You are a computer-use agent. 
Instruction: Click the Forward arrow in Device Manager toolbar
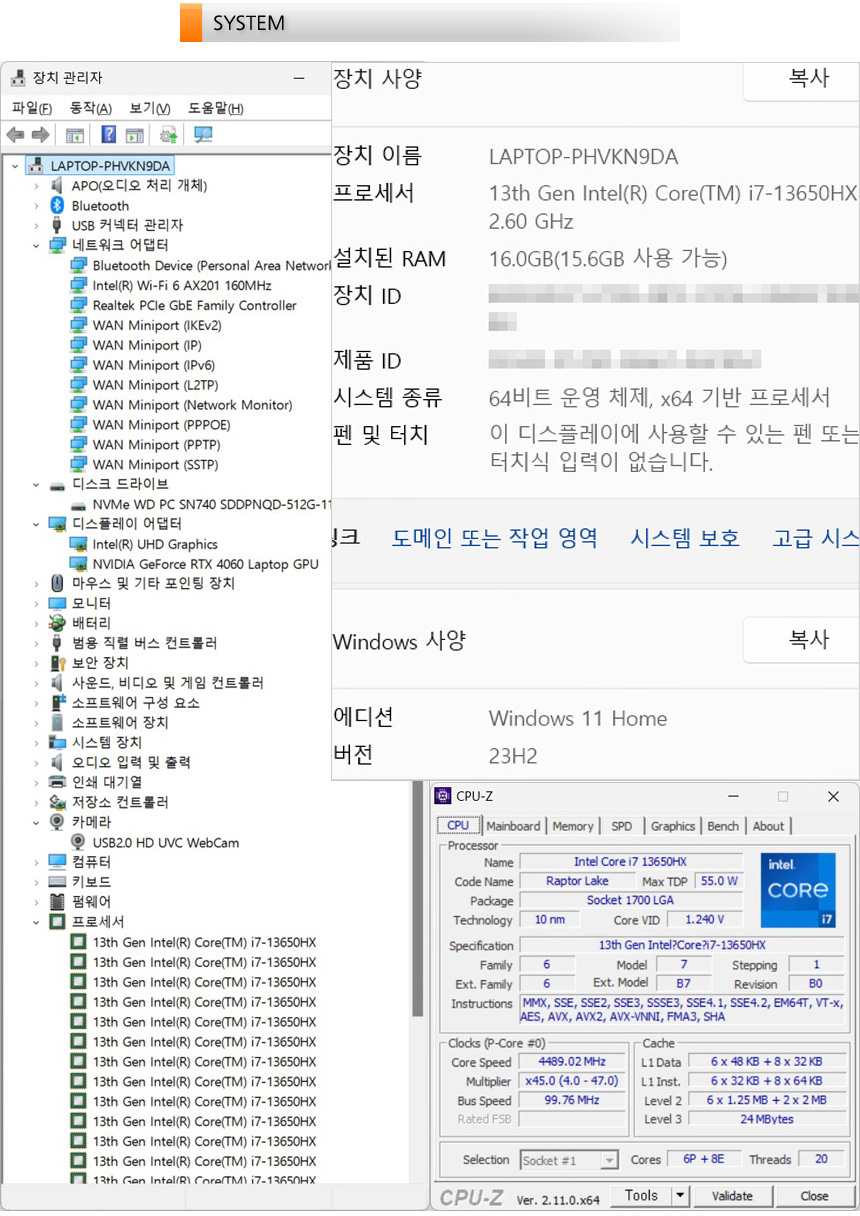click(40, 135)
